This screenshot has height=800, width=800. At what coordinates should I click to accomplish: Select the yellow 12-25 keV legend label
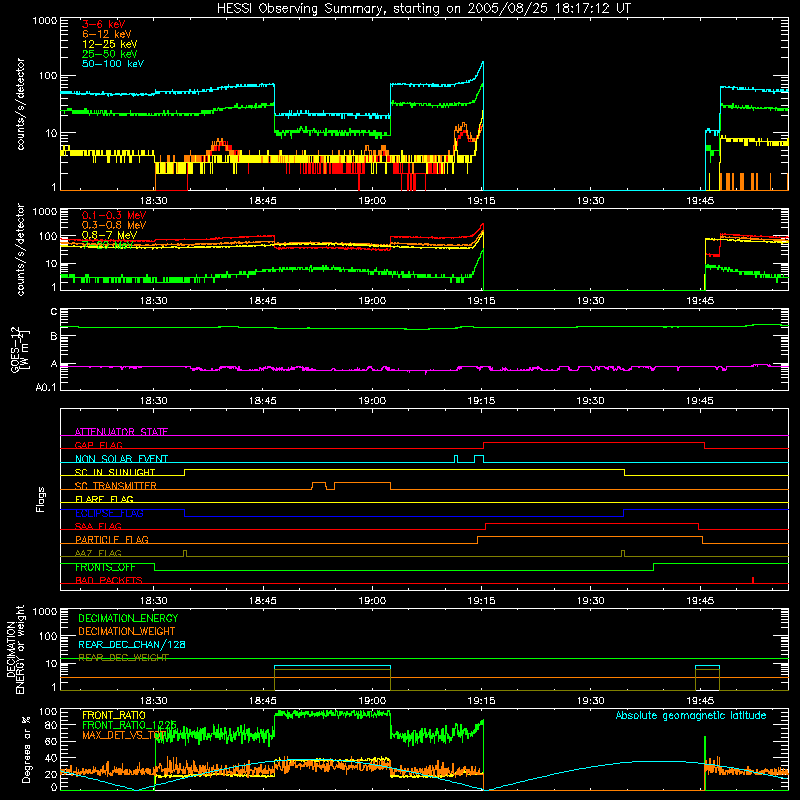point(109,44)
